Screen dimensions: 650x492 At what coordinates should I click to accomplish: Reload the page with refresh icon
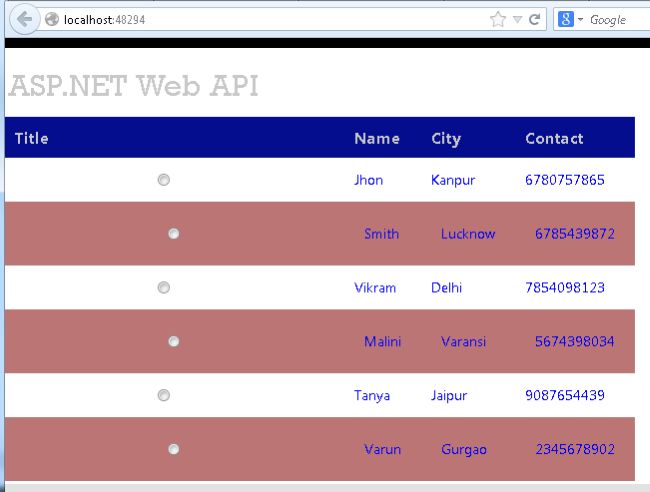coord(534,19)
